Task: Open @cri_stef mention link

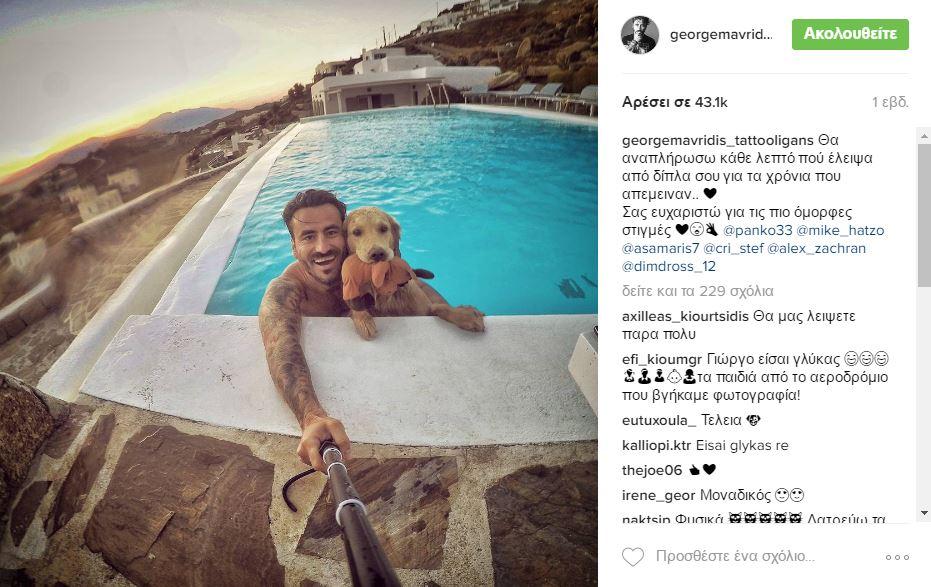Action: (x=733, y=248)
